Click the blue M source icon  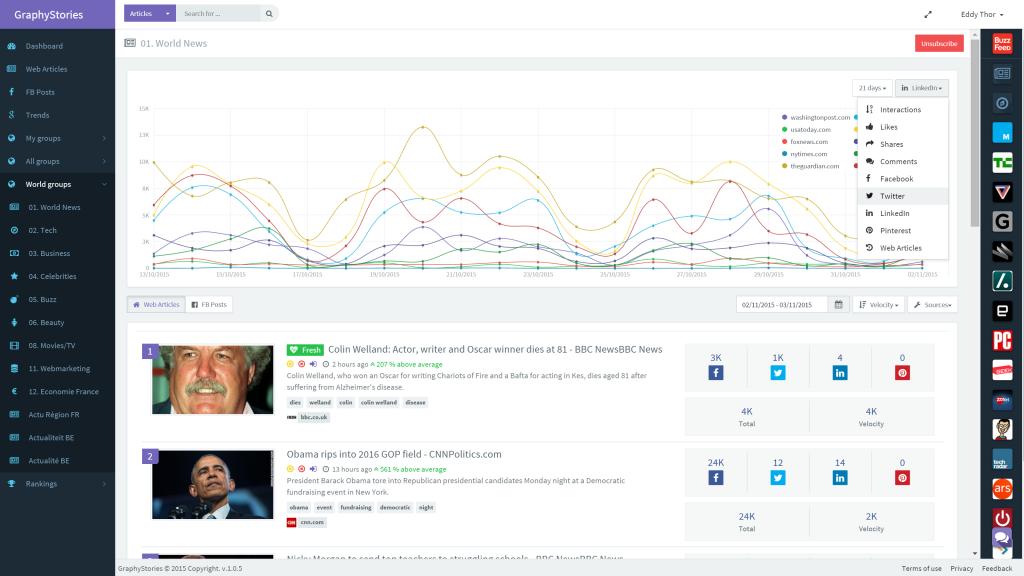point(1002,133)
